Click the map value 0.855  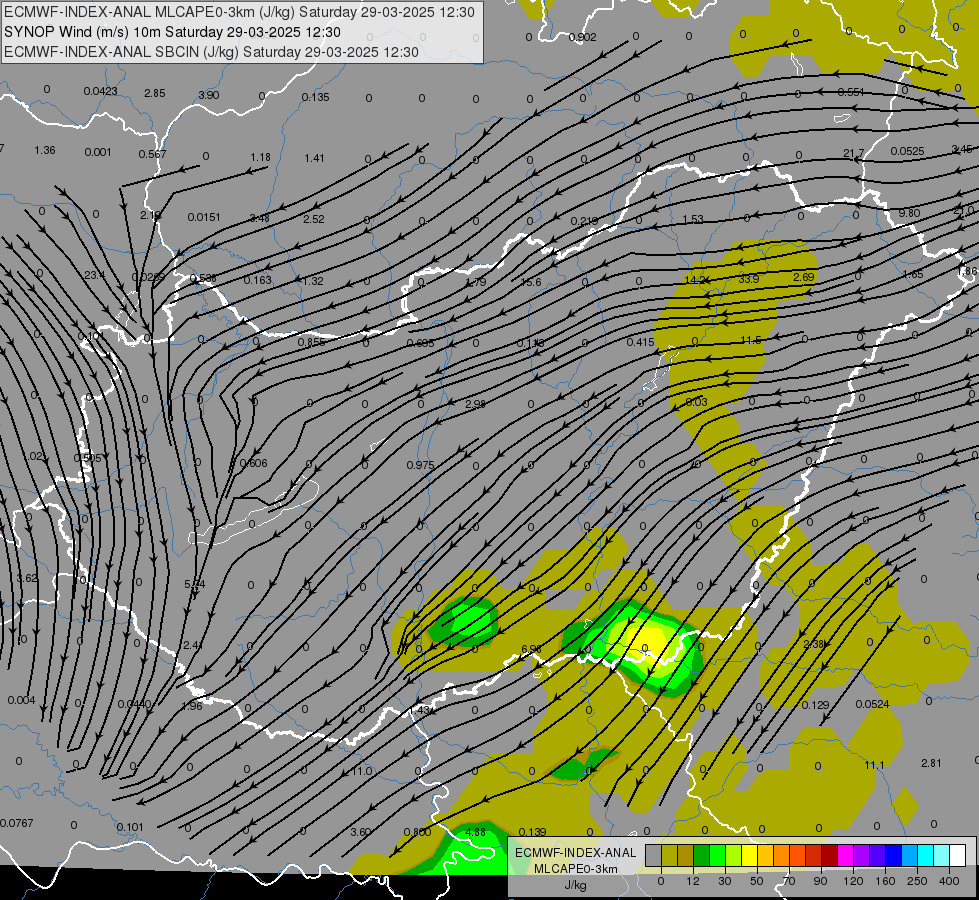311,342
